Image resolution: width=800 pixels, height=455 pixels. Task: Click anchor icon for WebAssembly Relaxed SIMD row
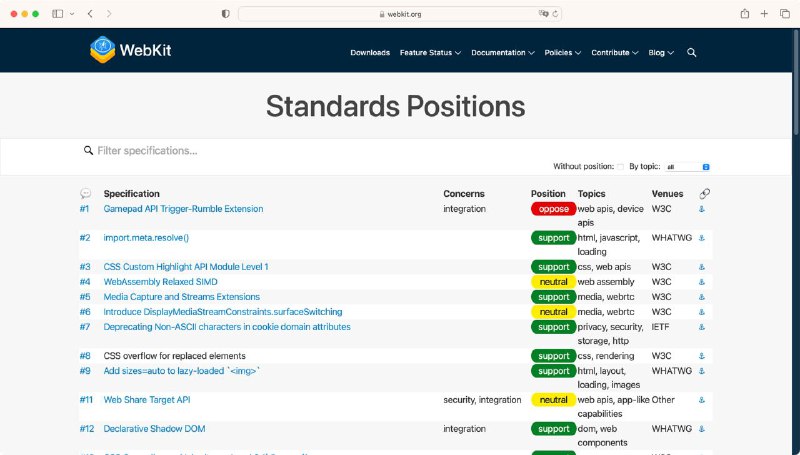coord(702,282)
